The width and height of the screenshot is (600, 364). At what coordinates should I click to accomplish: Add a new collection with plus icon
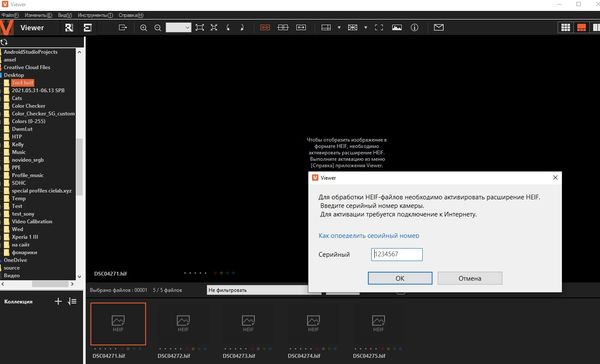58,302
